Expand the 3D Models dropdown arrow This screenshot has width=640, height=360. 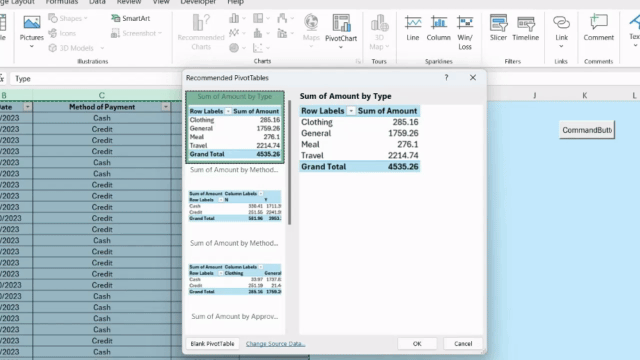coord(102,48)
